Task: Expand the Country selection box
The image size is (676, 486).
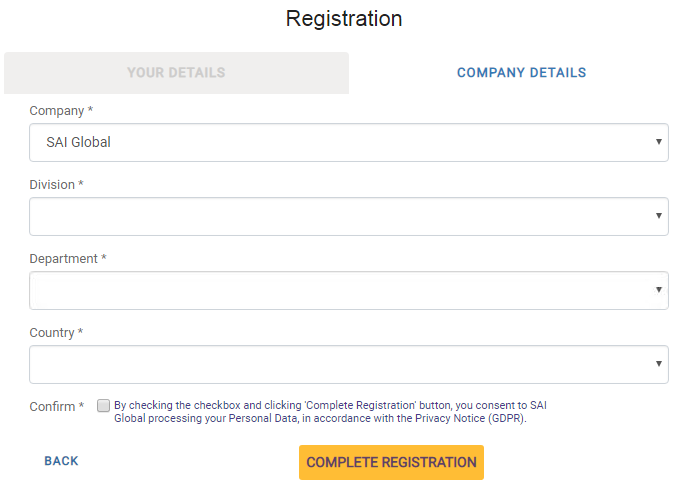Action: point(340,364)
